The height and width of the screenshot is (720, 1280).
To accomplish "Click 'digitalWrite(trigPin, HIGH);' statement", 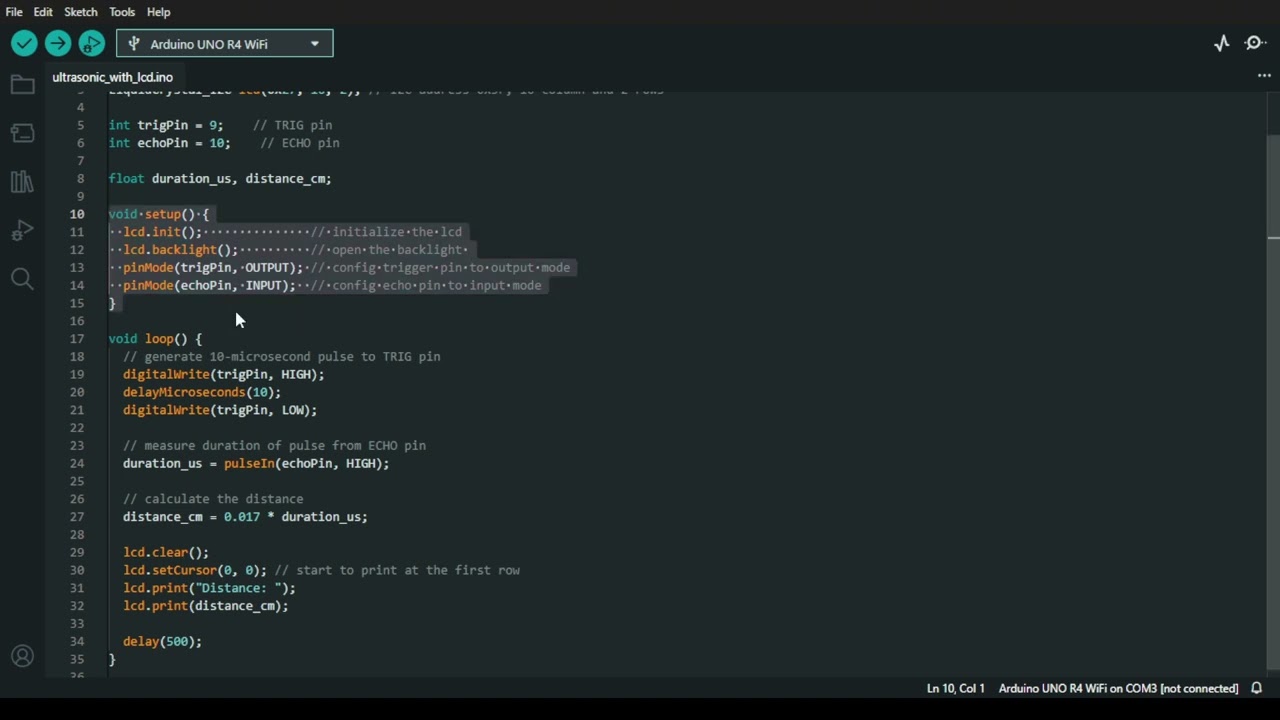I will click(224, 375).
